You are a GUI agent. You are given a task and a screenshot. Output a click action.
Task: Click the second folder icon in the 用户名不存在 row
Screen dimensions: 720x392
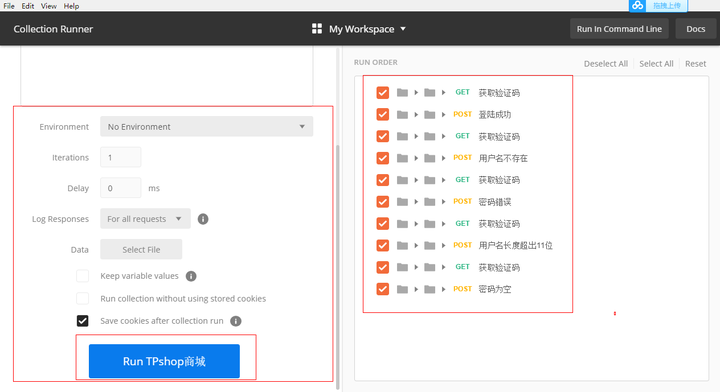[430, 158]
